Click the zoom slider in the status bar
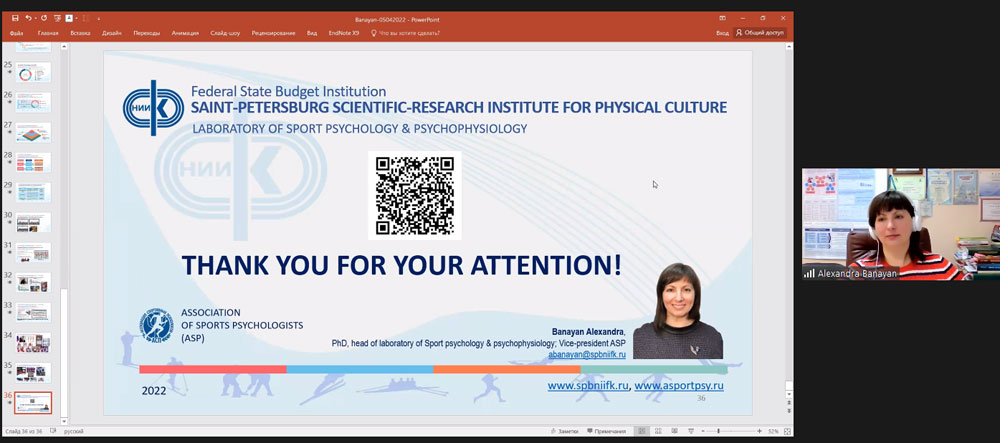The width and height of the screenshot is (1000, 443). pyautogui.click(x=730, y=432)
